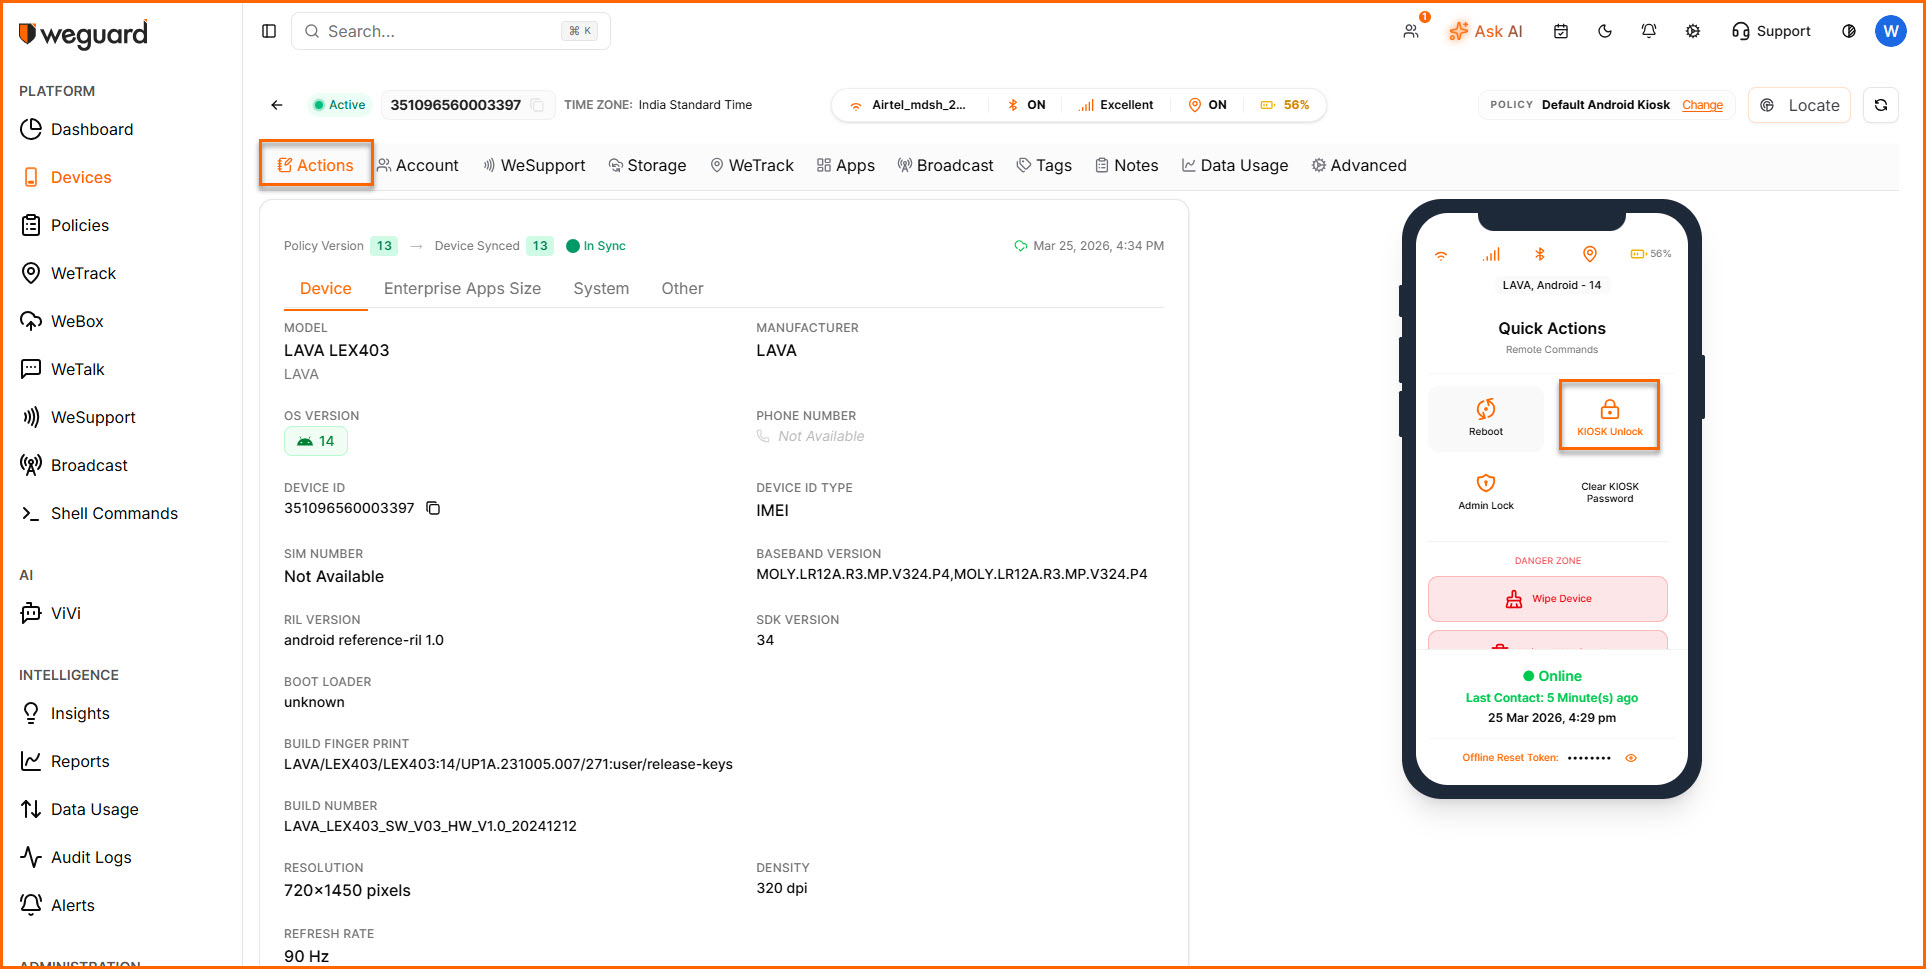This screenshot has height=969, width=1926.
Task: Open the settings gear in top bar
Action: tap(1692, 31)
